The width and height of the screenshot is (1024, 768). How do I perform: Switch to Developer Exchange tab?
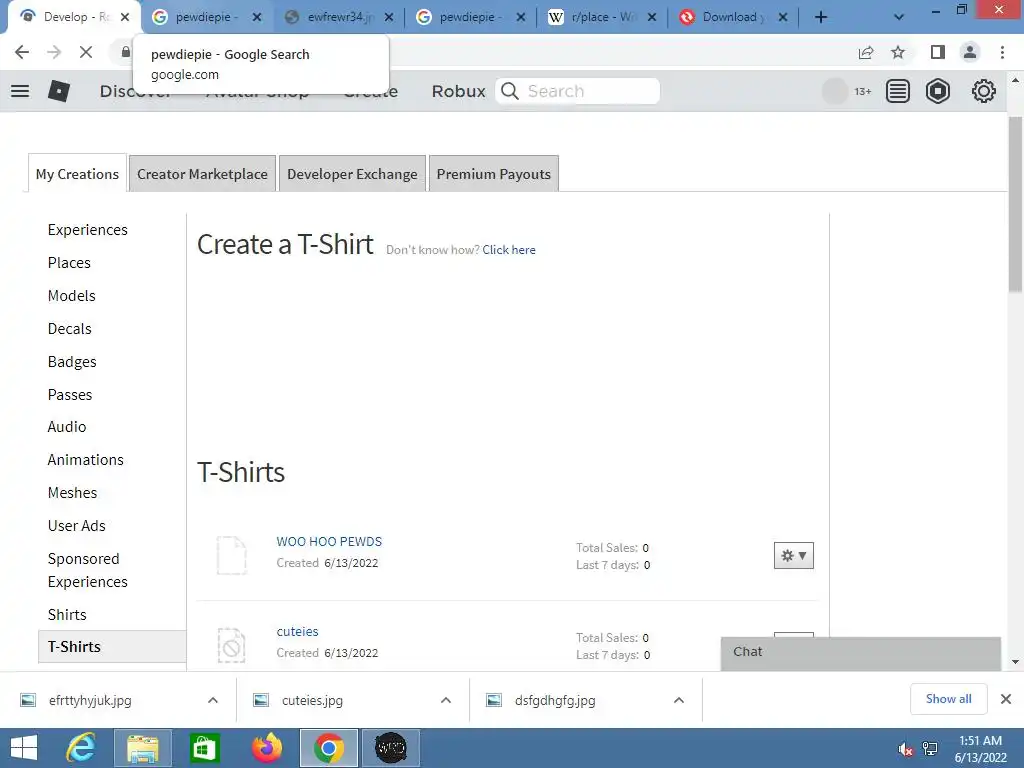pos(352,174)
